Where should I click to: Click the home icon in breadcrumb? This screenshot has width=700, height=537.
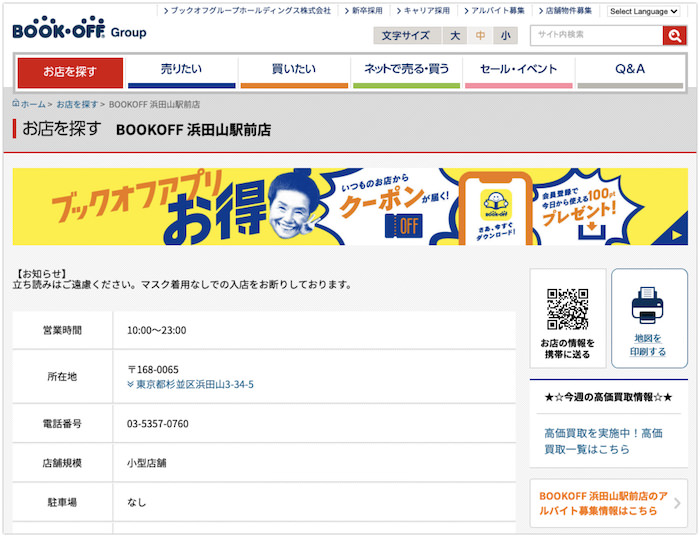[x=16, y=104]
